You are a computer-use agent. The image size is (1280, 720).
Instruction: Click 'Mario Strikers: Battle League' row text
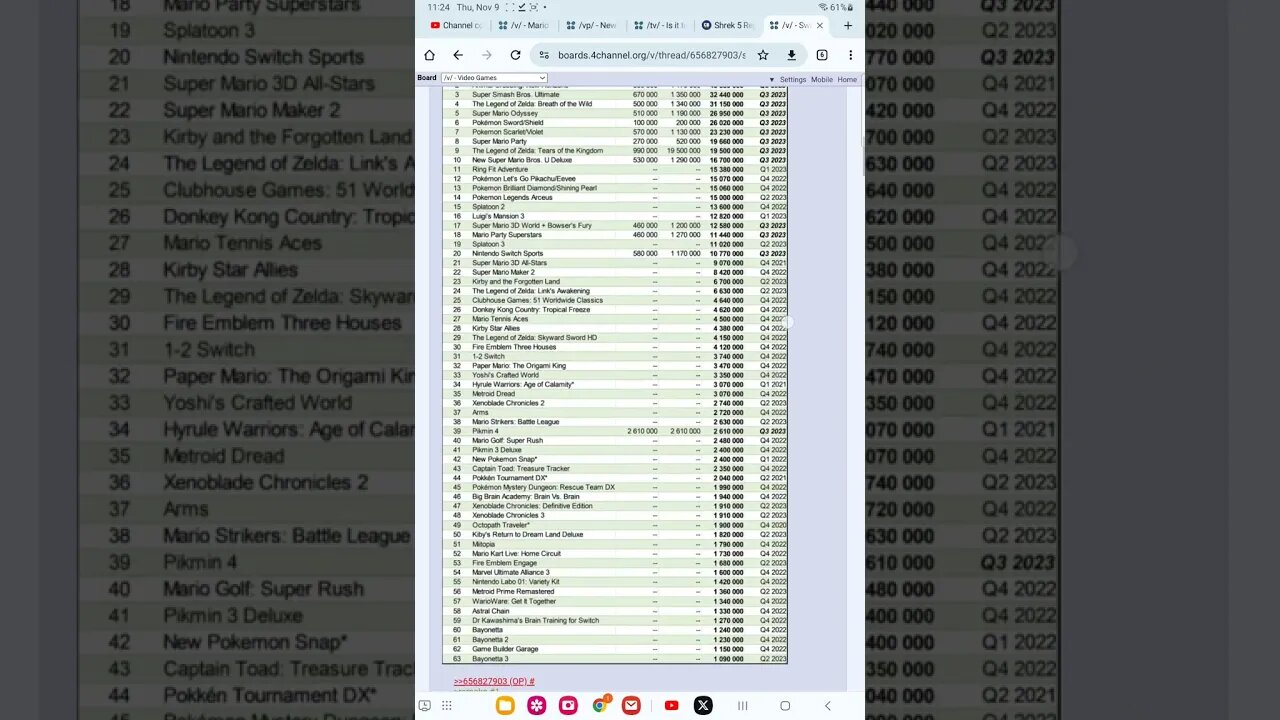click(516, 422)
